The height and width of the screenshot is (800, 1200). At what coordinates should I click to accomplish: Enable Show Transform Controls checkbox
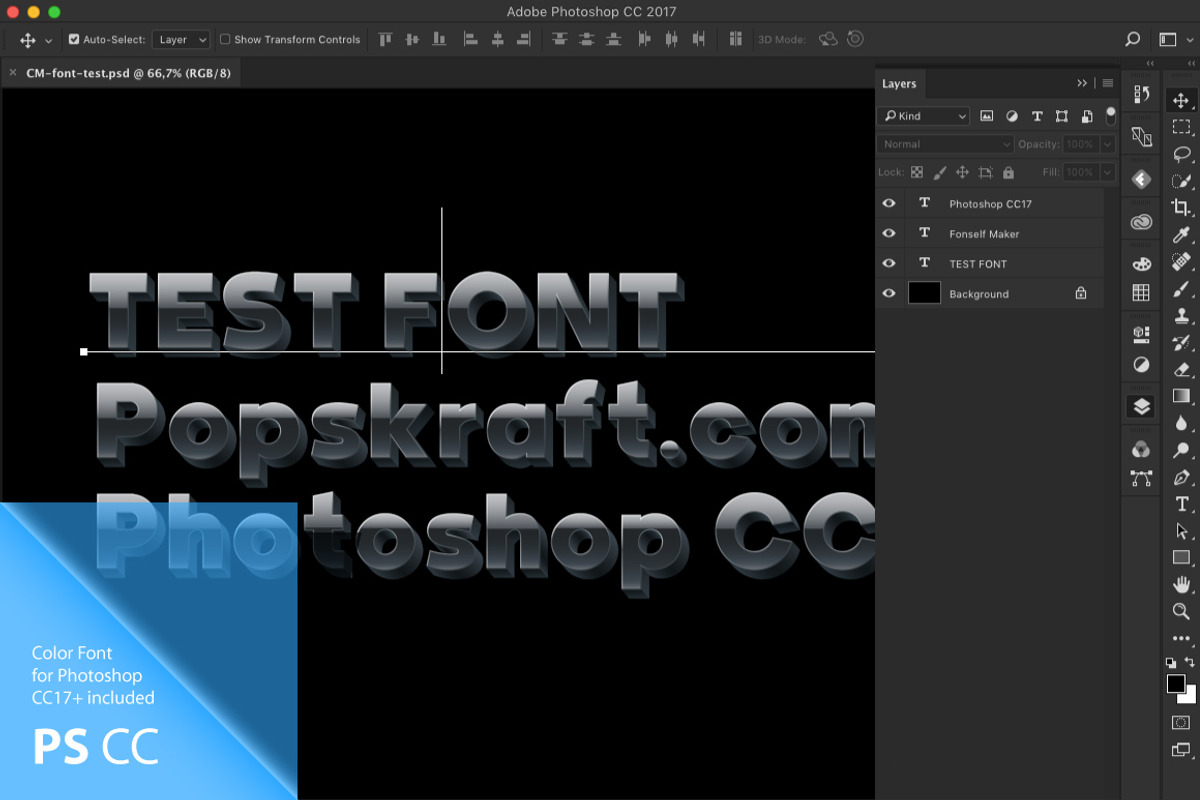(225, 40)
